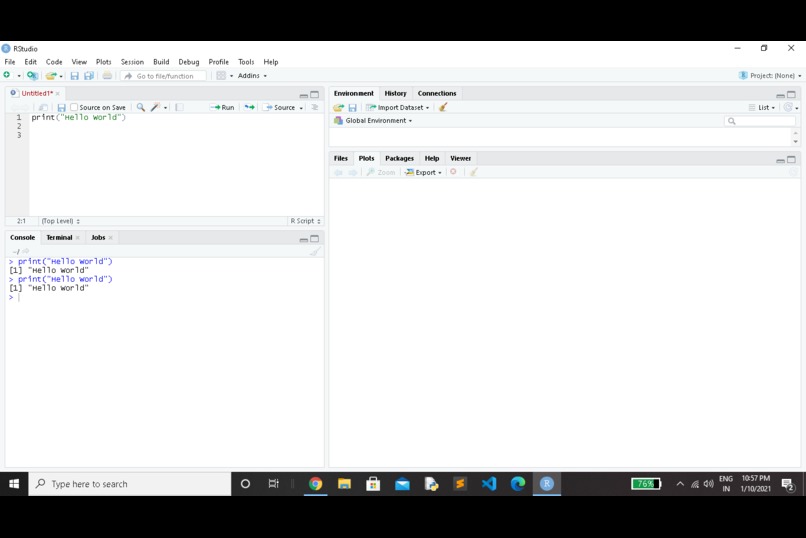Click the editor Save icon beside Source on Save
Viewport: 806px width, 538px height.
pyautogui.click(x=61, y=107)
